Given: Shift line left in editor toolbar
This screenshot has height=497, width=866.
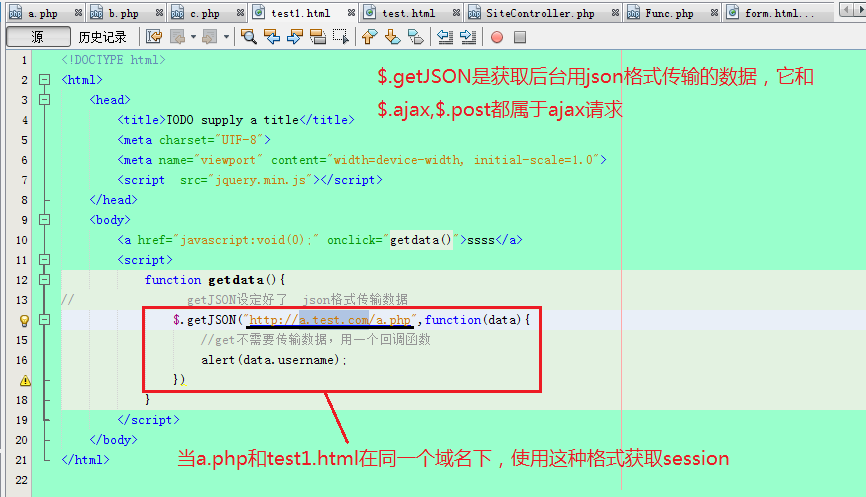Looking at the screenshot, I should click(444, 37).
